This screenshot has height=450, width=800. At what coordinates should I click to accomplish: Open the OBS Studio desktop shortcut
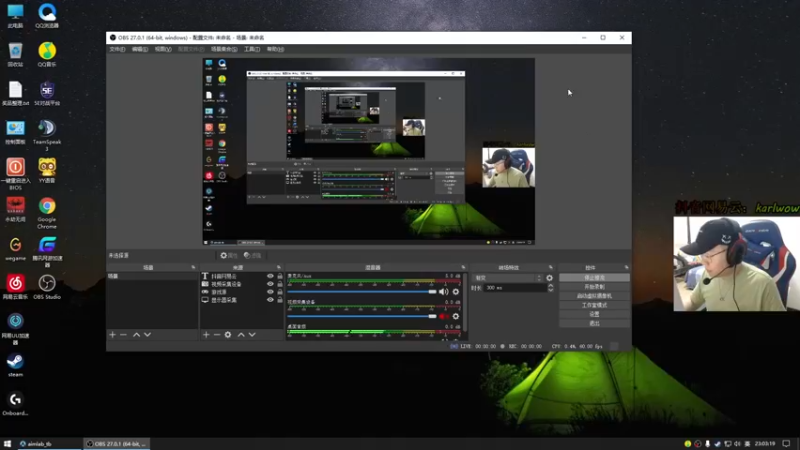click(x=47, y=287)
